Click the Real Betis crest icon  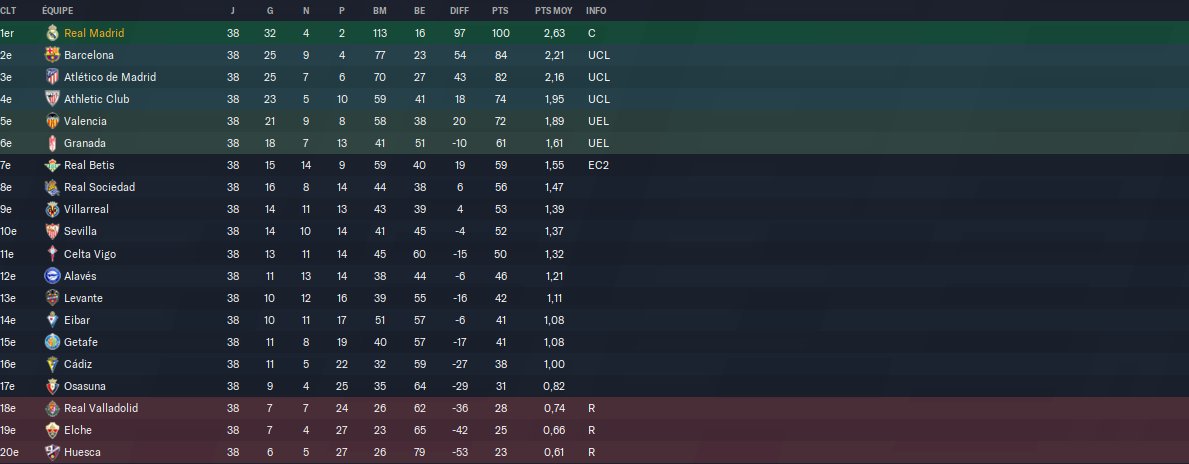[x=52, y=165]
